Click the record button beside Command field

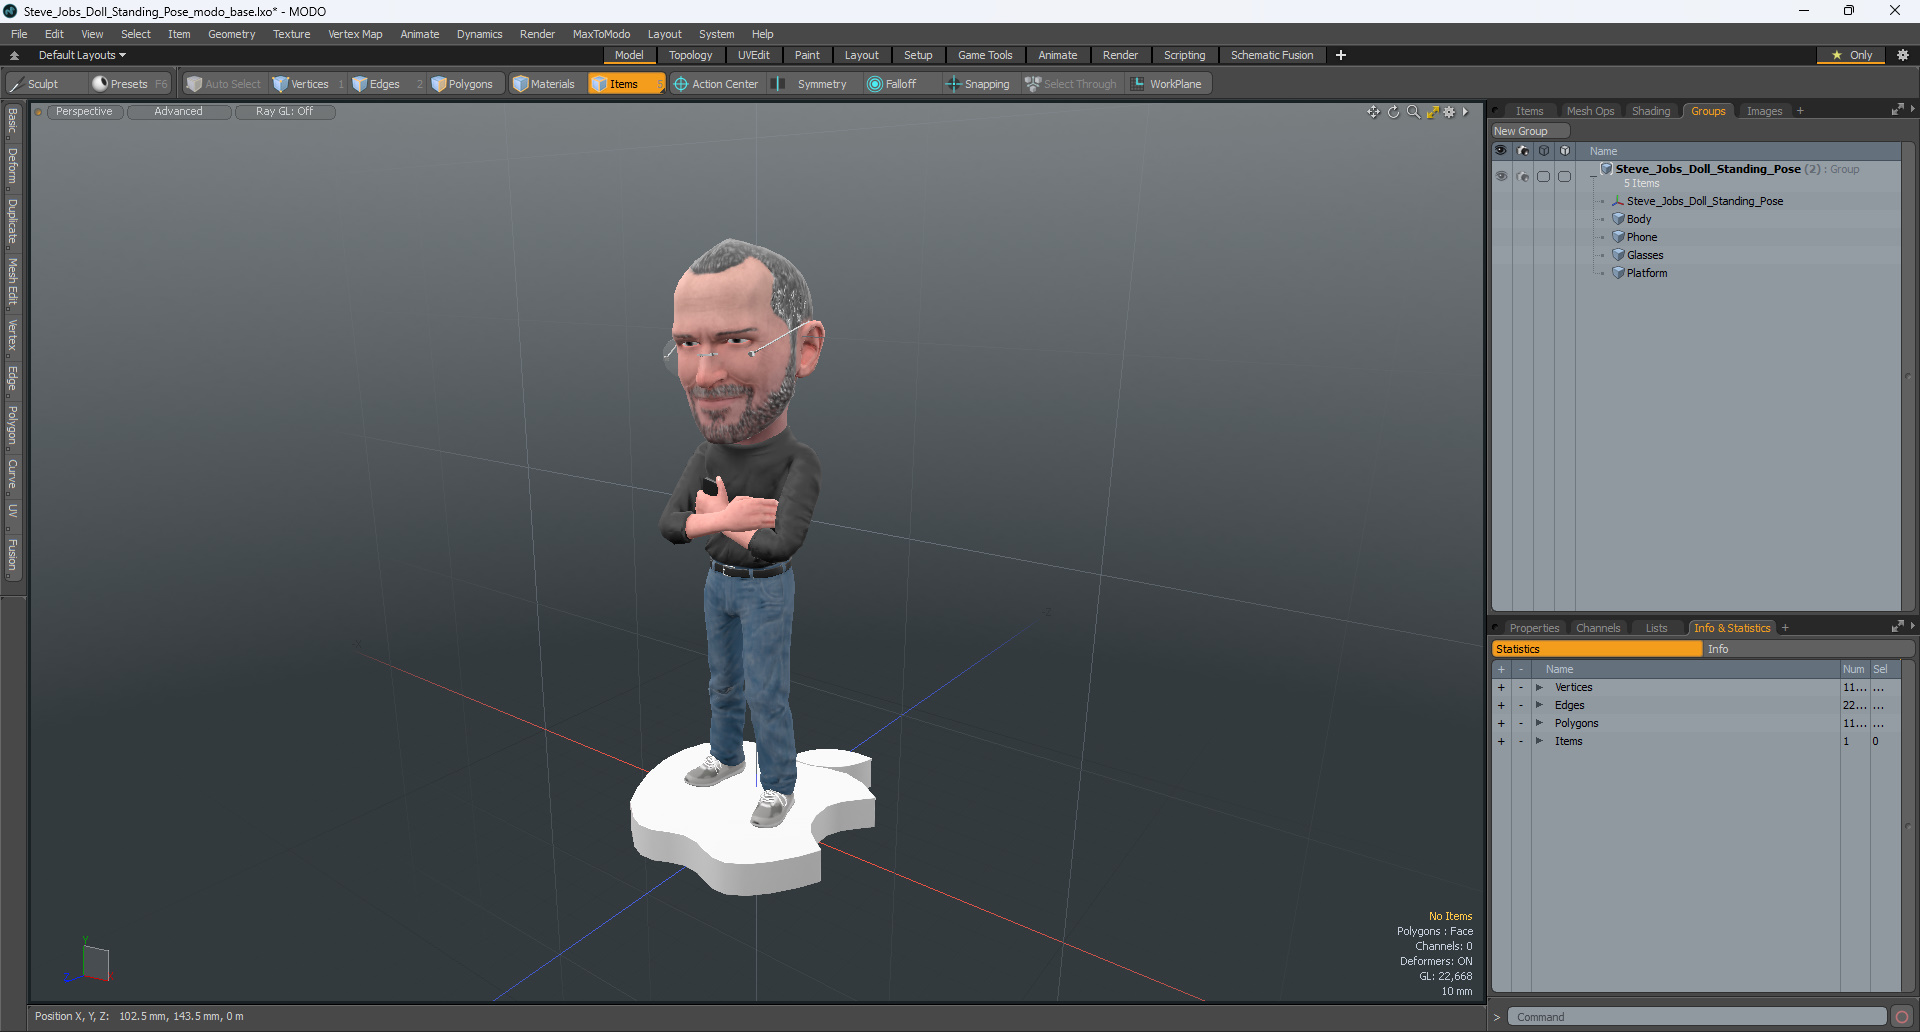click(1902, 1017)
